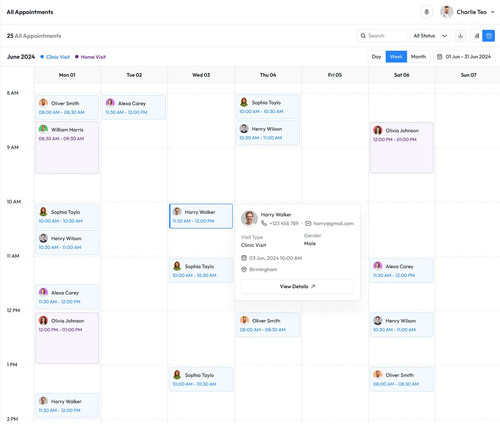Click Henry Wilson's avatar on Thursday
This screenshot has width=500, height=424.
tap(244, 129)
